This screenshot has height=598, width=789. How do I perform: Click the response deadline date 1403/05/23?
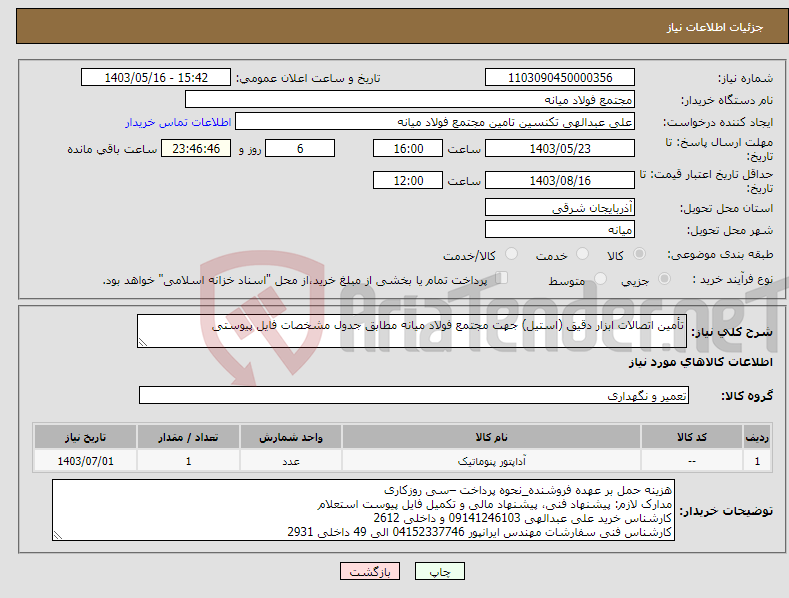[x=560, y=148]
